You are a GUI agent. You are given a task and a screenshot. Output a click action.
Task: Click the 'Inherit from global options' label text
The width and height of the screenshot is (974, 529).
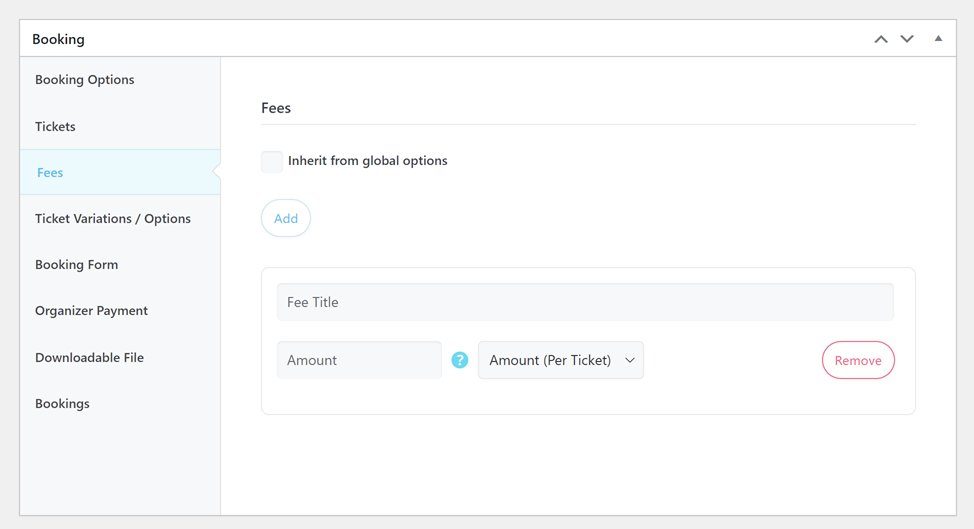coord(367,161)
